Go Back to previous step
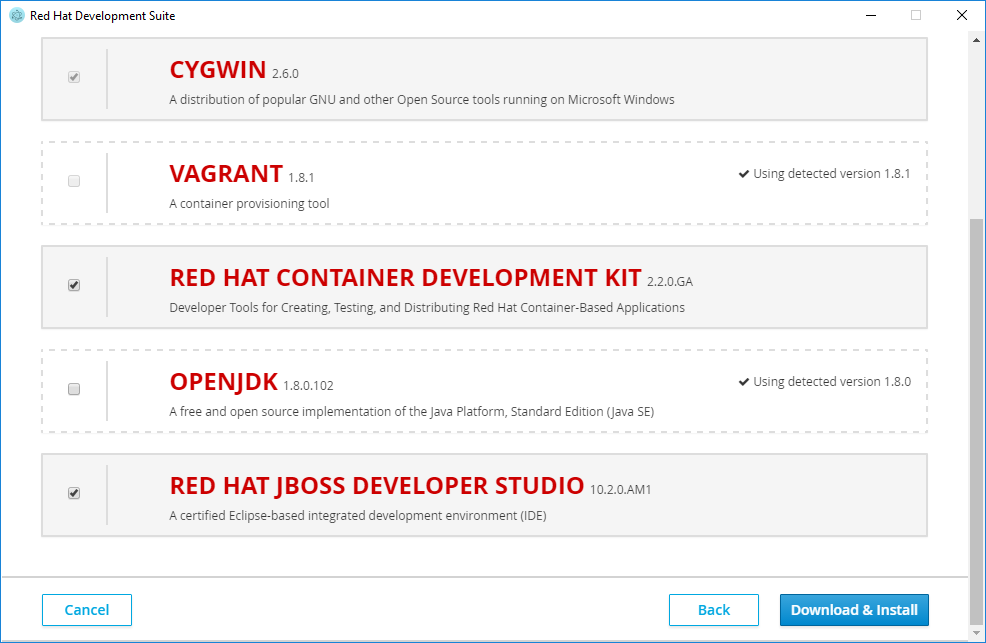 714,610
